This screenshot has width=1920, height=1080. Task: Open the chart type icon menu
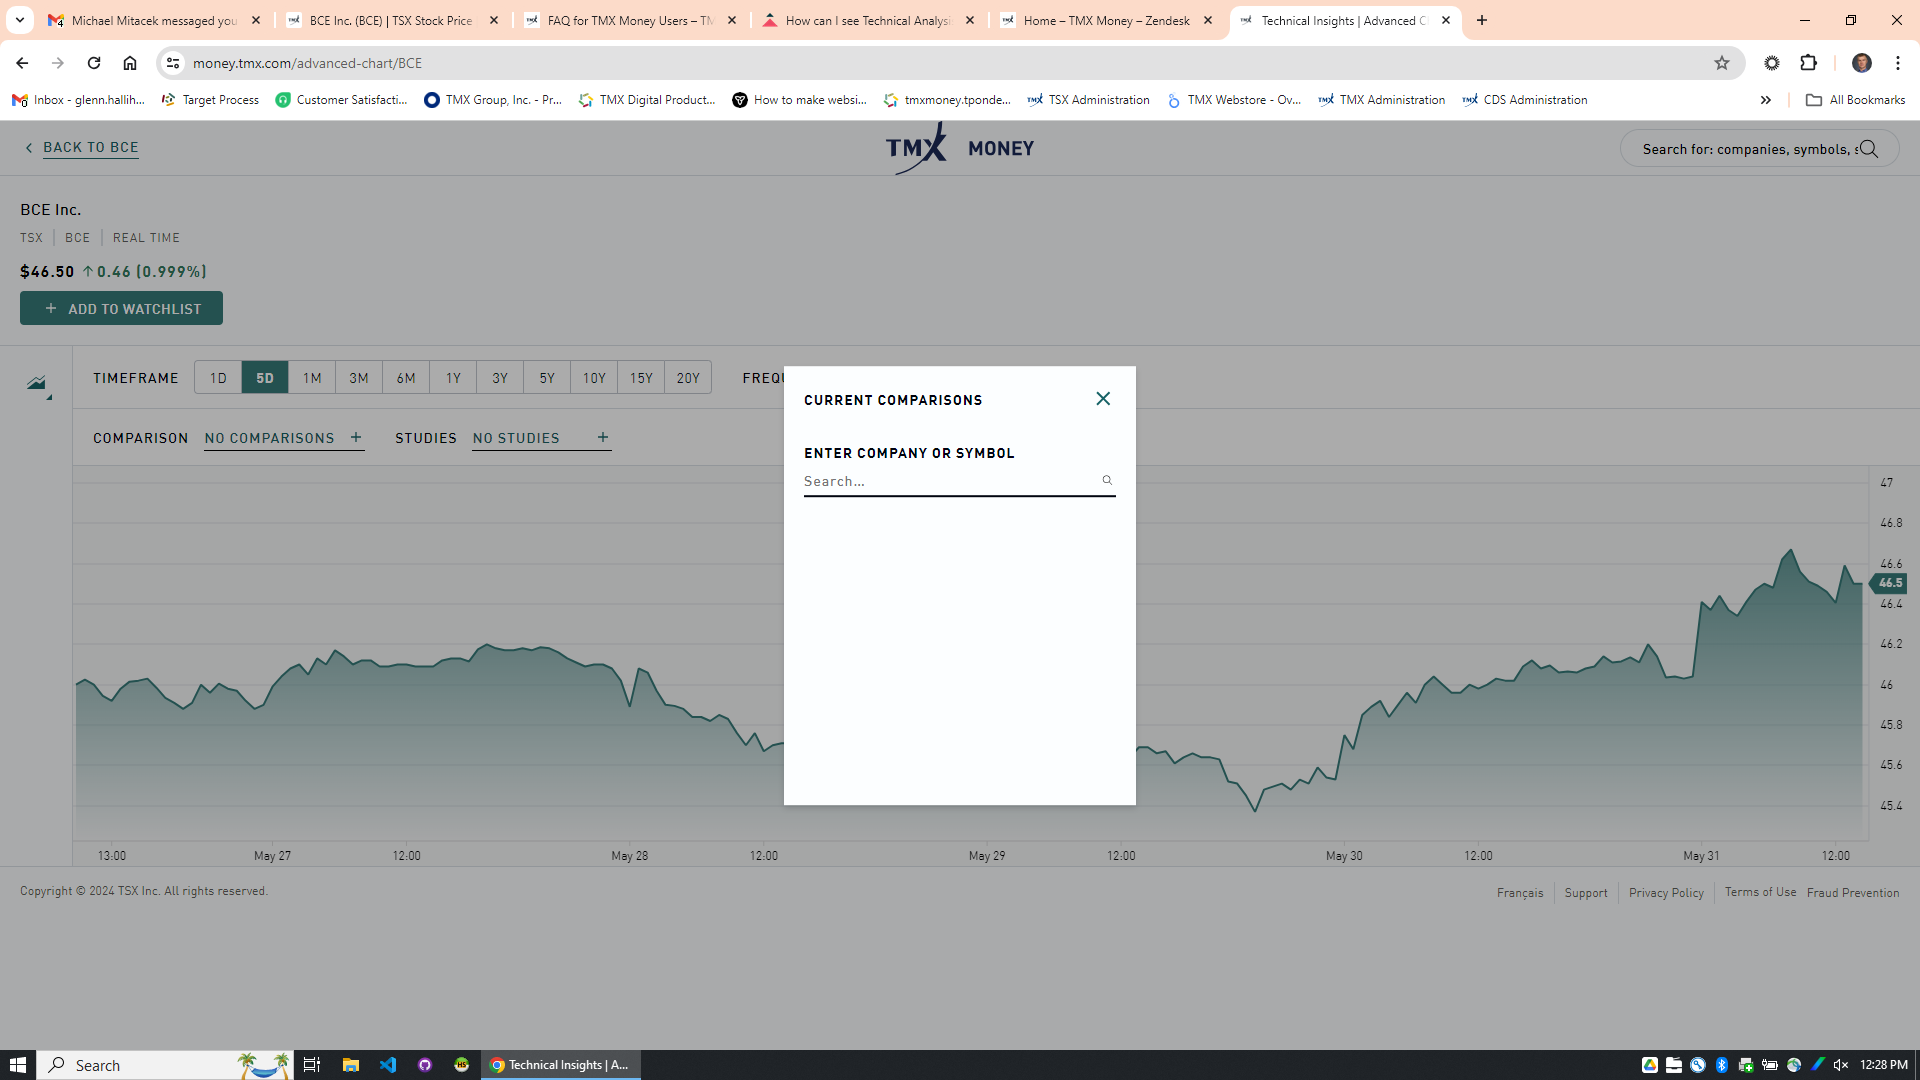38,384
